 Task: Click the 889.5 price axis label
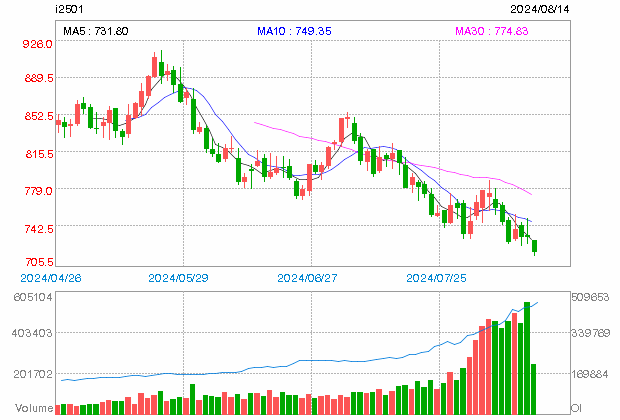click(39, 78)
